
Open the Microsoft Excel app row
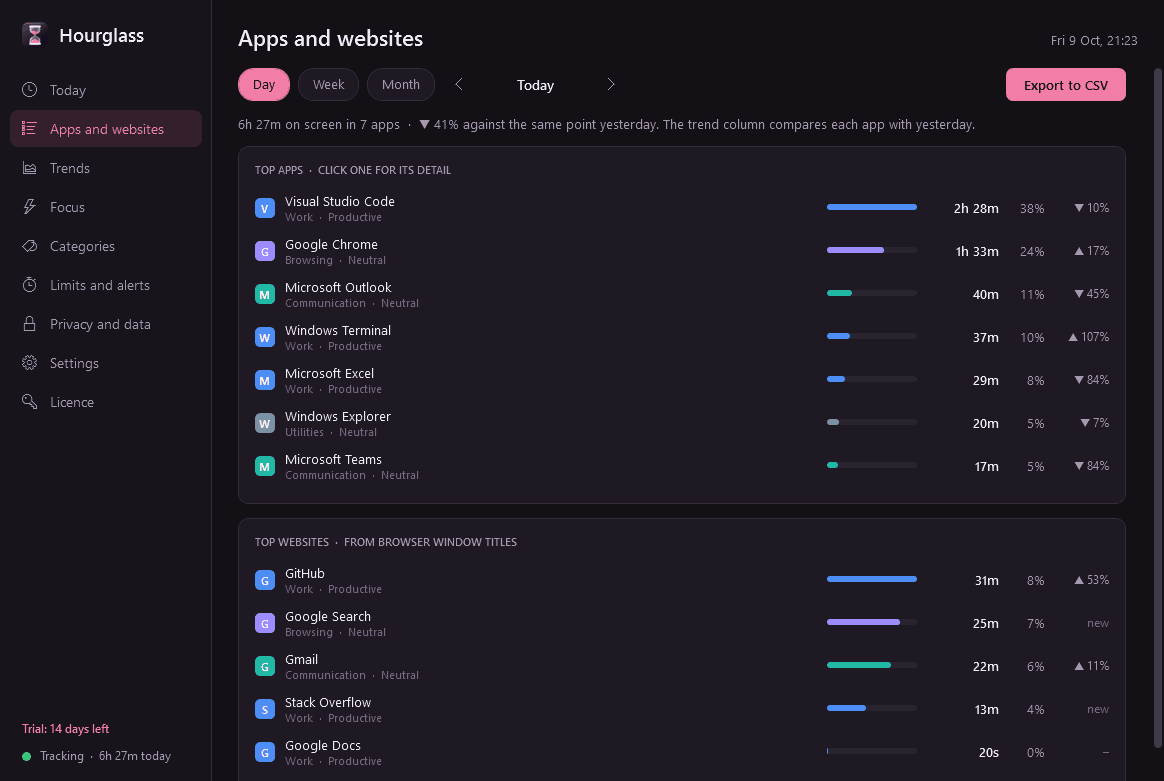681,380
